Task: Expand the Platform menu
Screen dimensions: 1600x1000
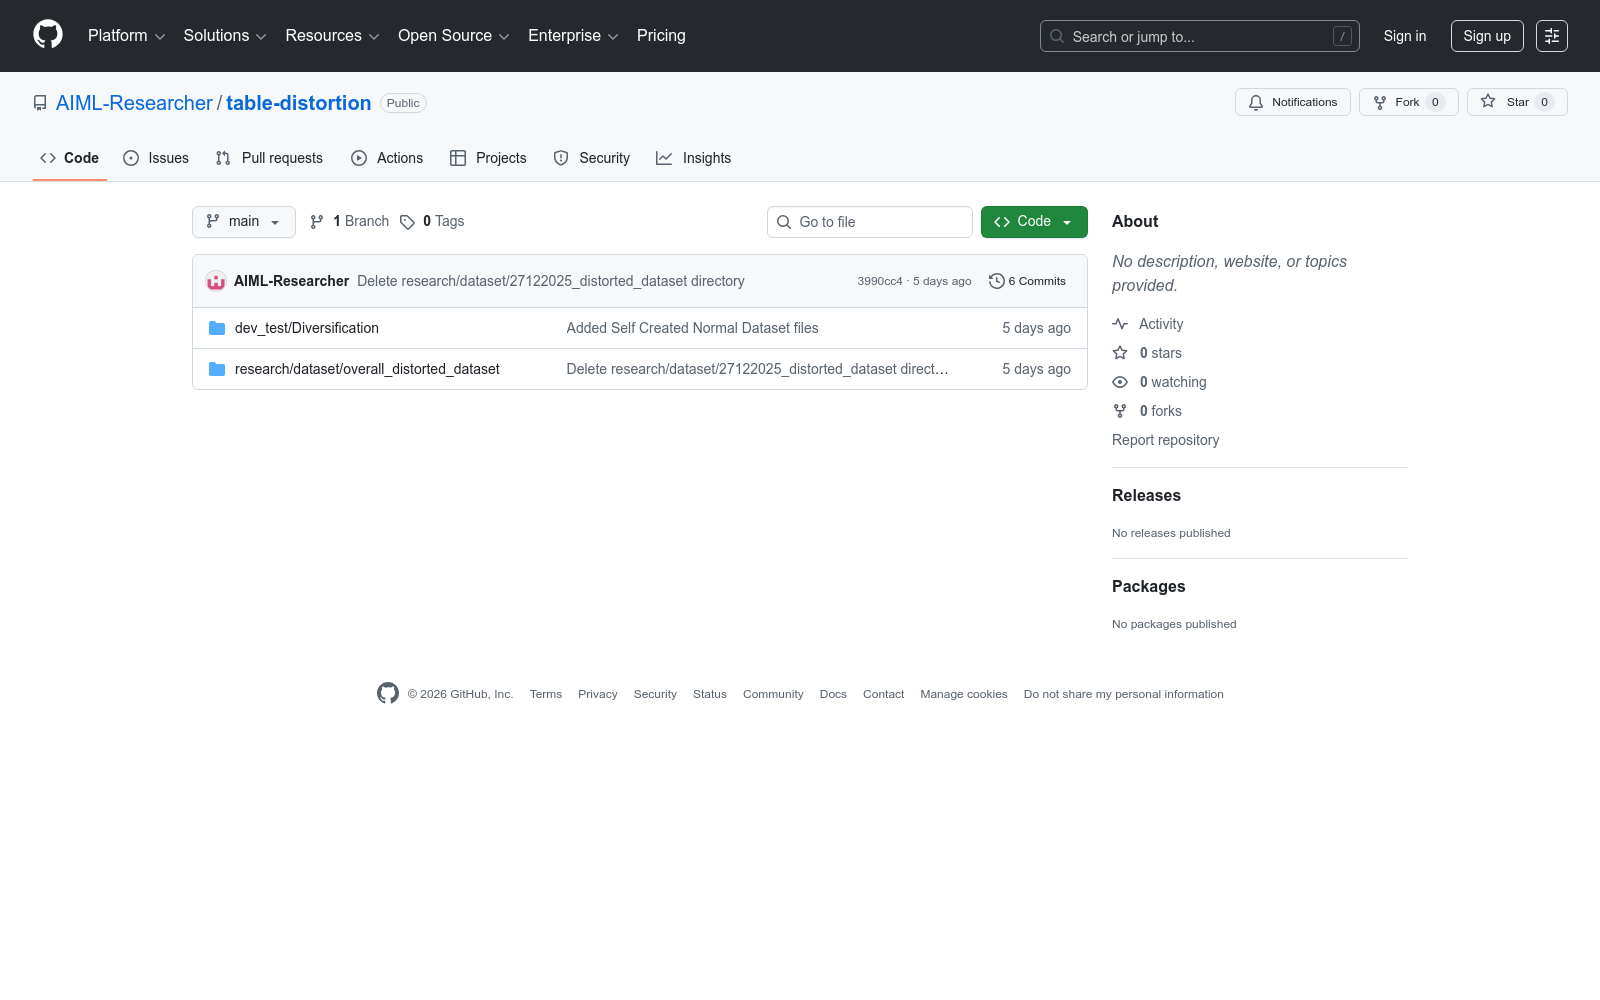Action: (x=126, y=36)
